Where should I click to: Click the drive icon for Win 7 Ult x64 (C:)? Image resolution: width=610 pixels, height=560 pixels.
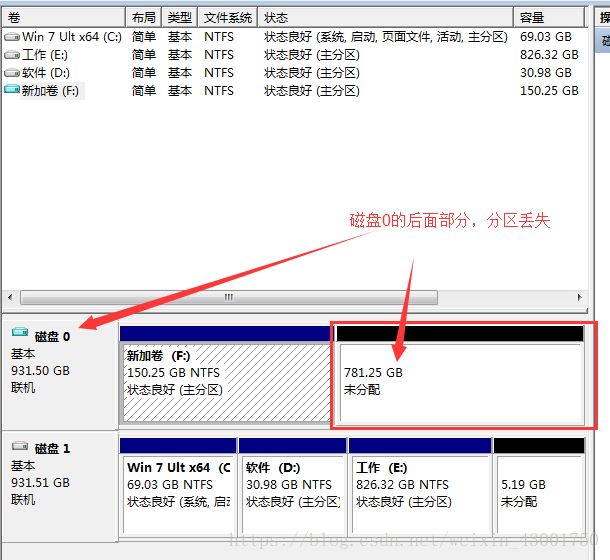click(12, 37)
